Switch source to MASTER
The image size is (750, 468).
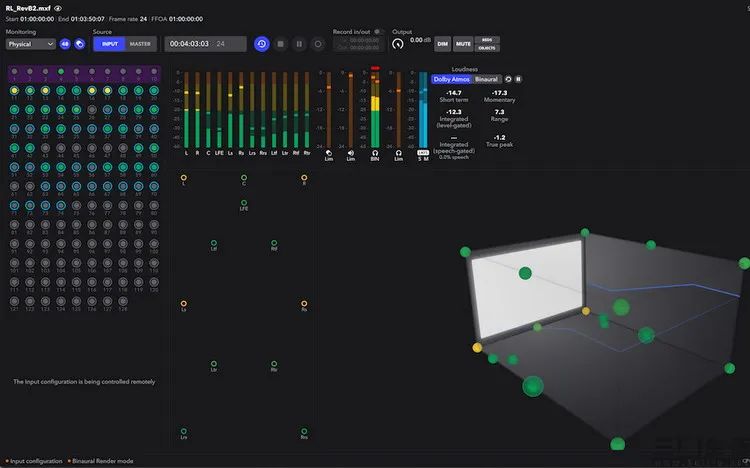[x=140, y=44]
